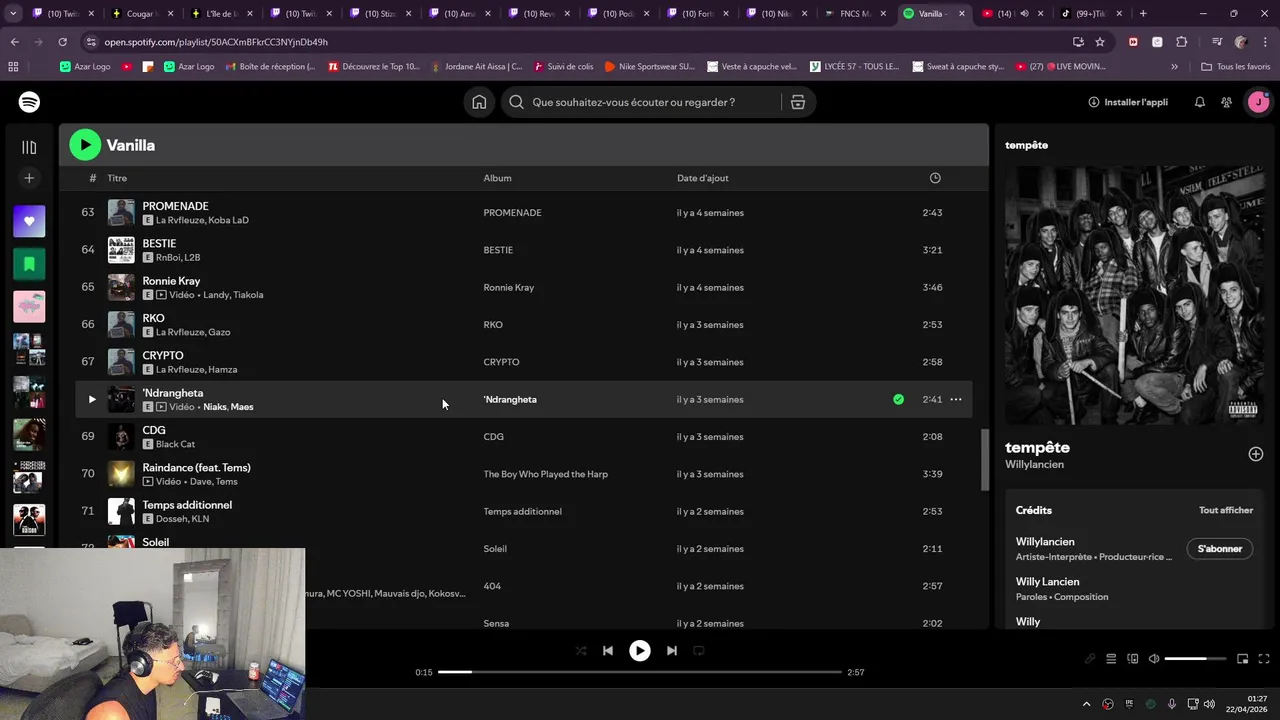The image size is (1280, 720).
Task: Play the Vanilla playlist with green button
Action: point(85,145)
